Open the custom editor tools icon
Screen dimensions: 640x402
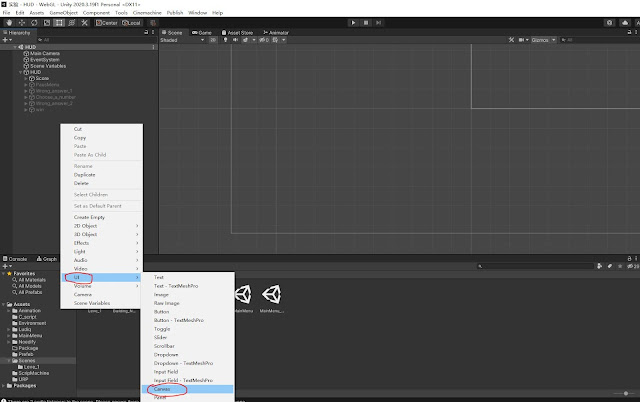click(84, 23)
